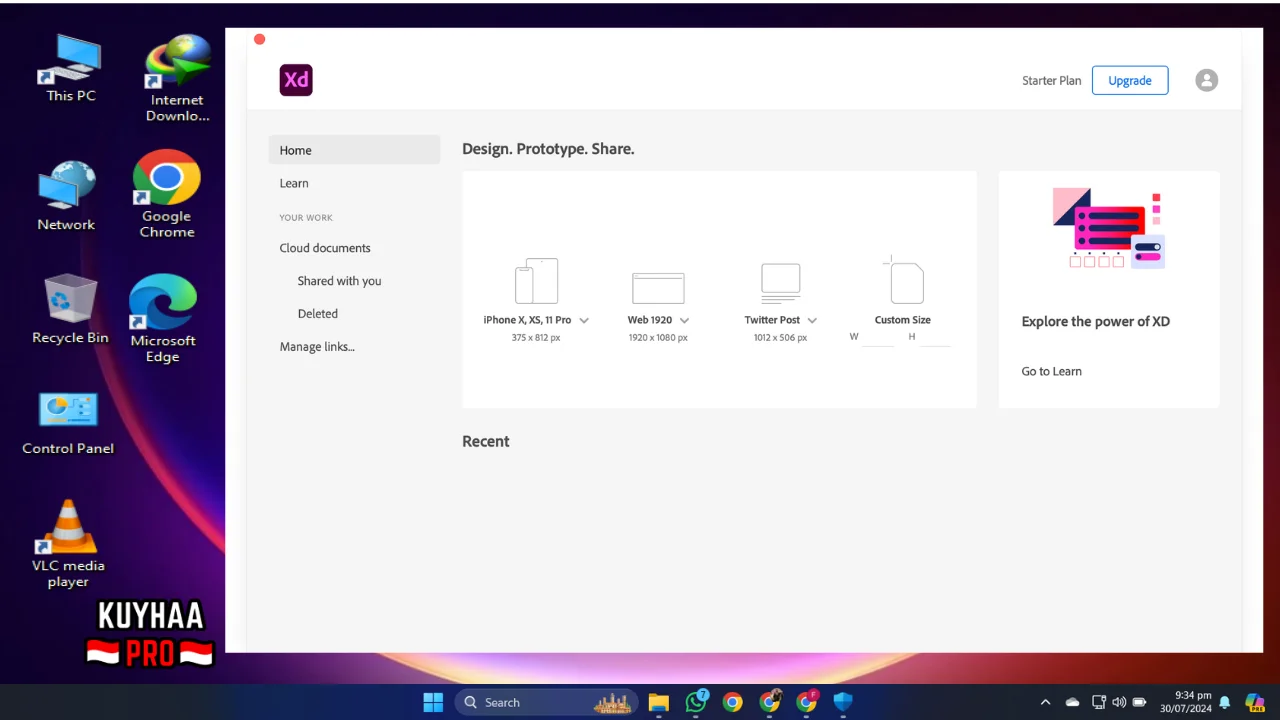This screenshot has height=720, width=1280.
Task: Create Custom Size document icon
Action: point(905,280)
